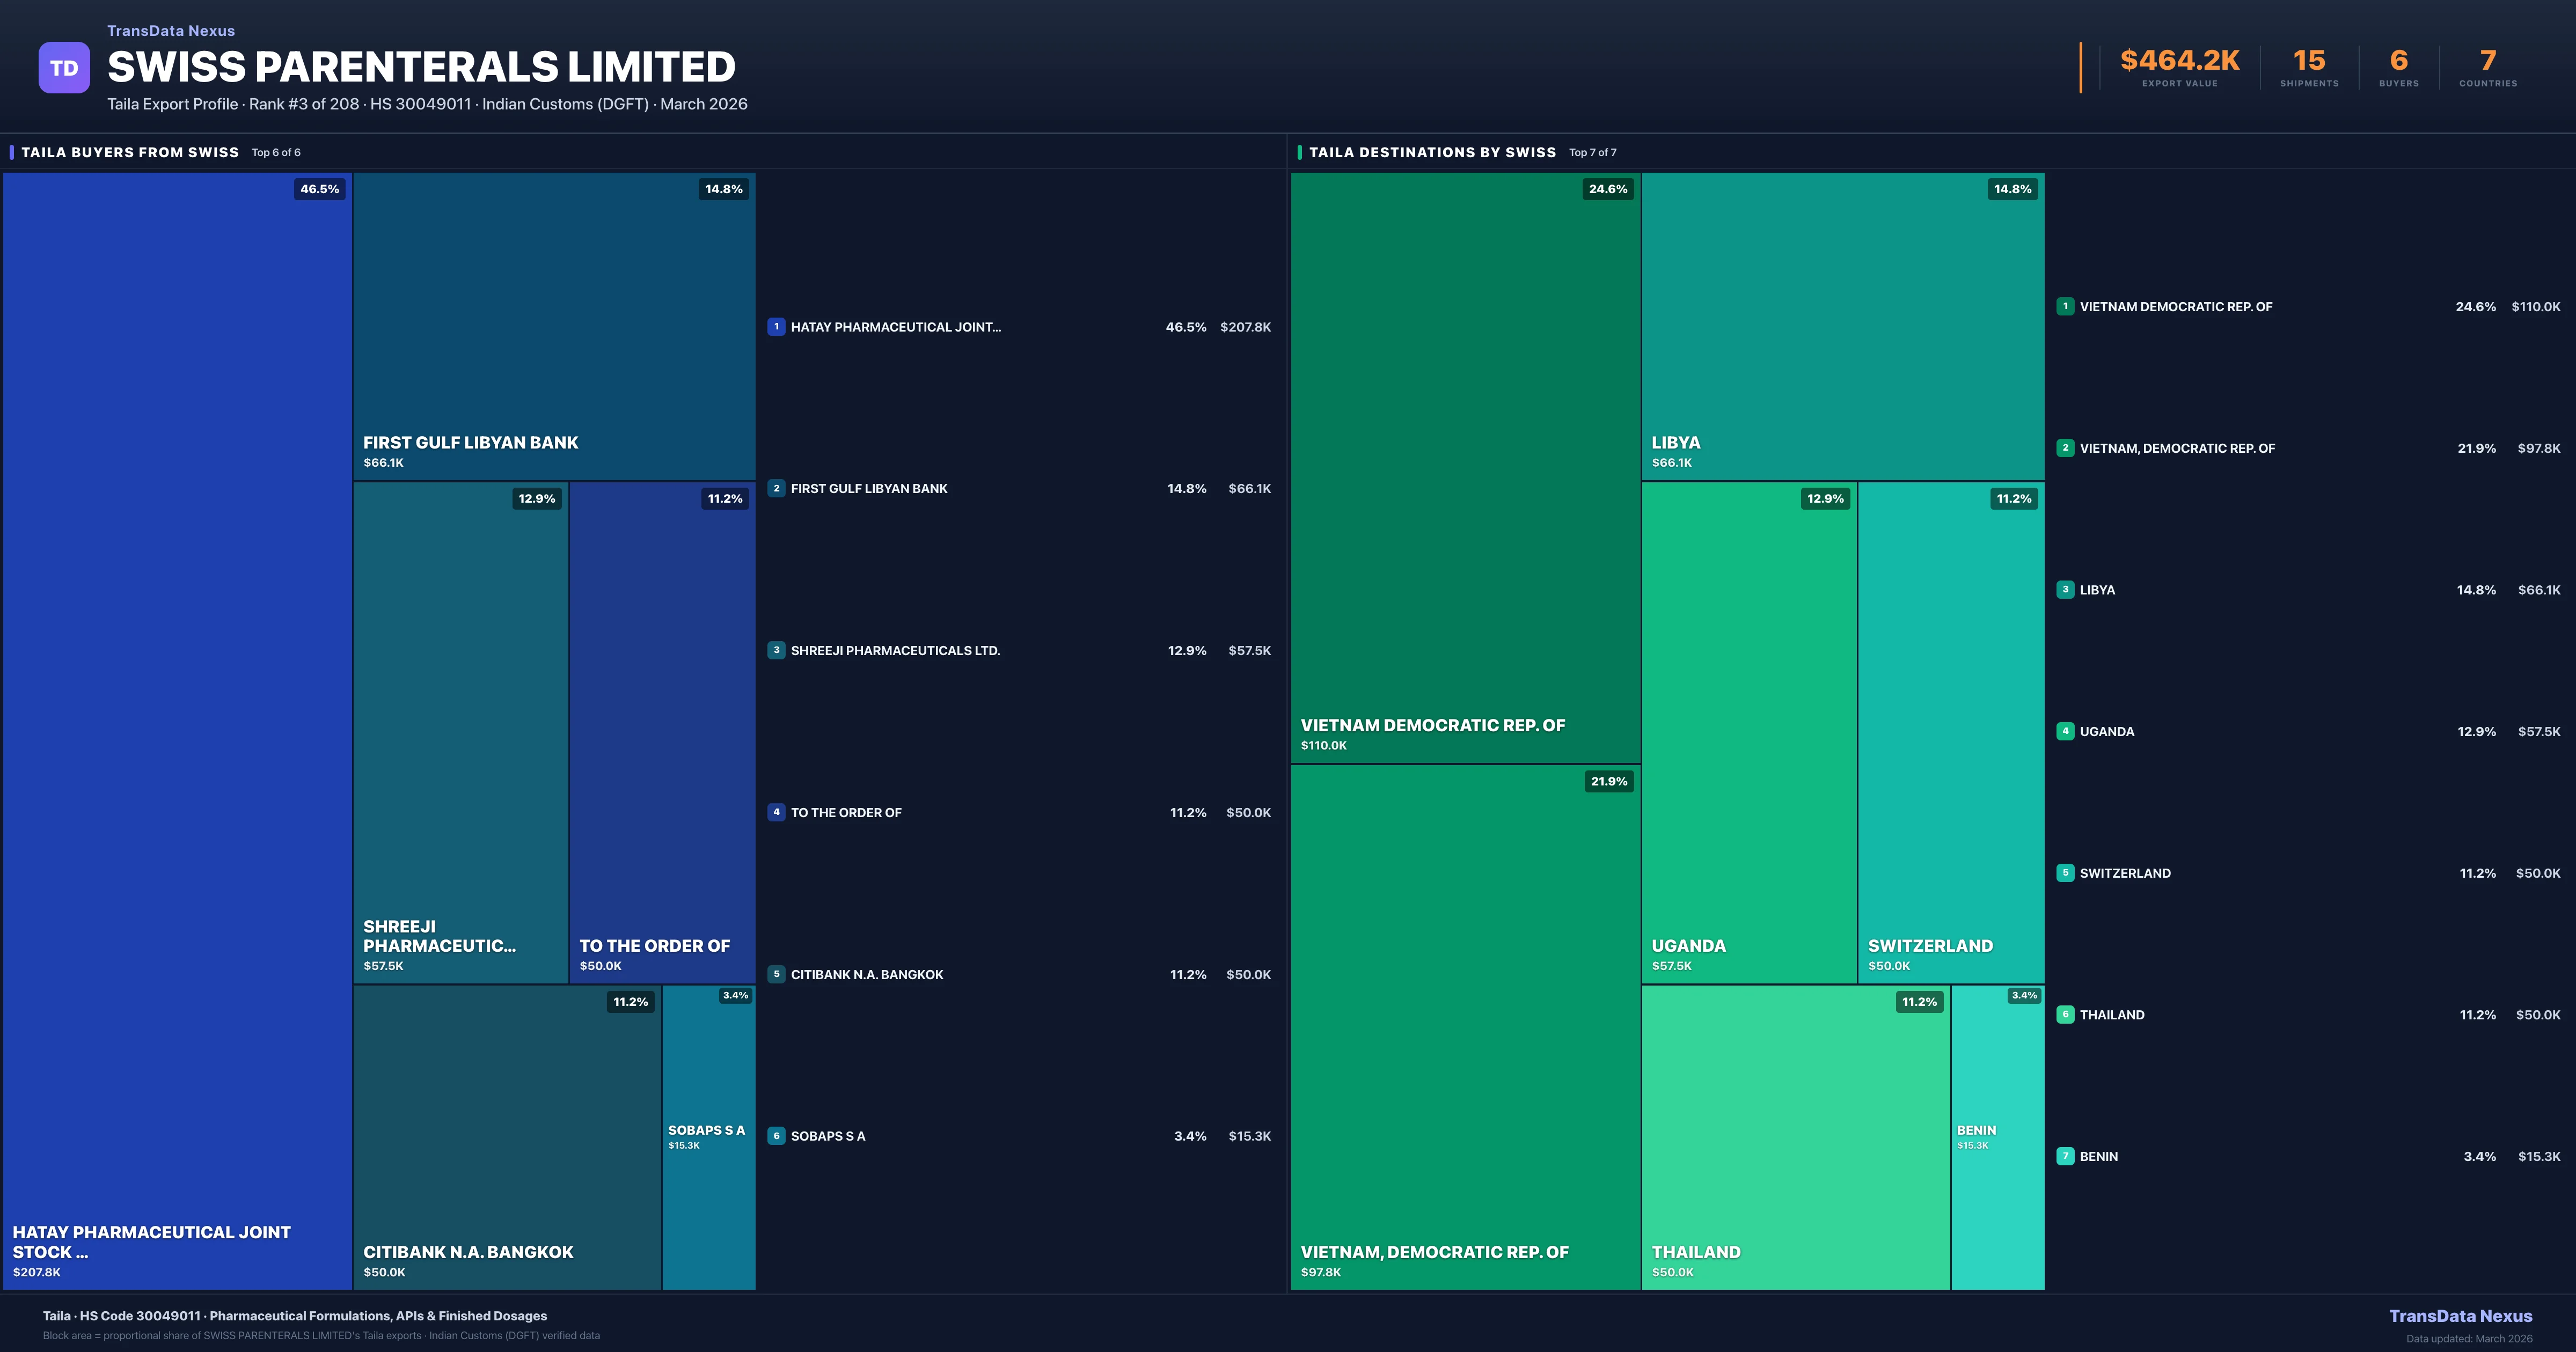2576x1352 pixels.
Task: Select the HATAY PHARMACEUTICAL JOINT STOCK treemap block
Action: 177,730
